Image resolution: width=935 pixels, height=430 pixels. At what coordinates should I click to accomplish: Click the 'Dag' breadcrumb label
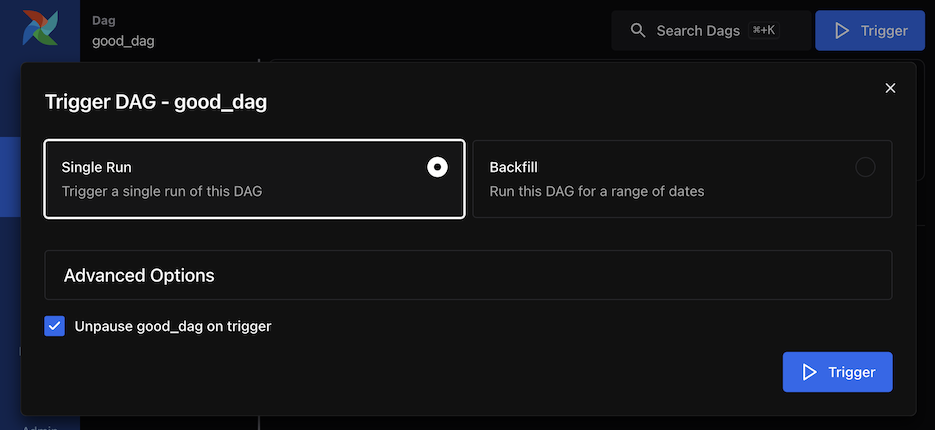click(103, 20)
